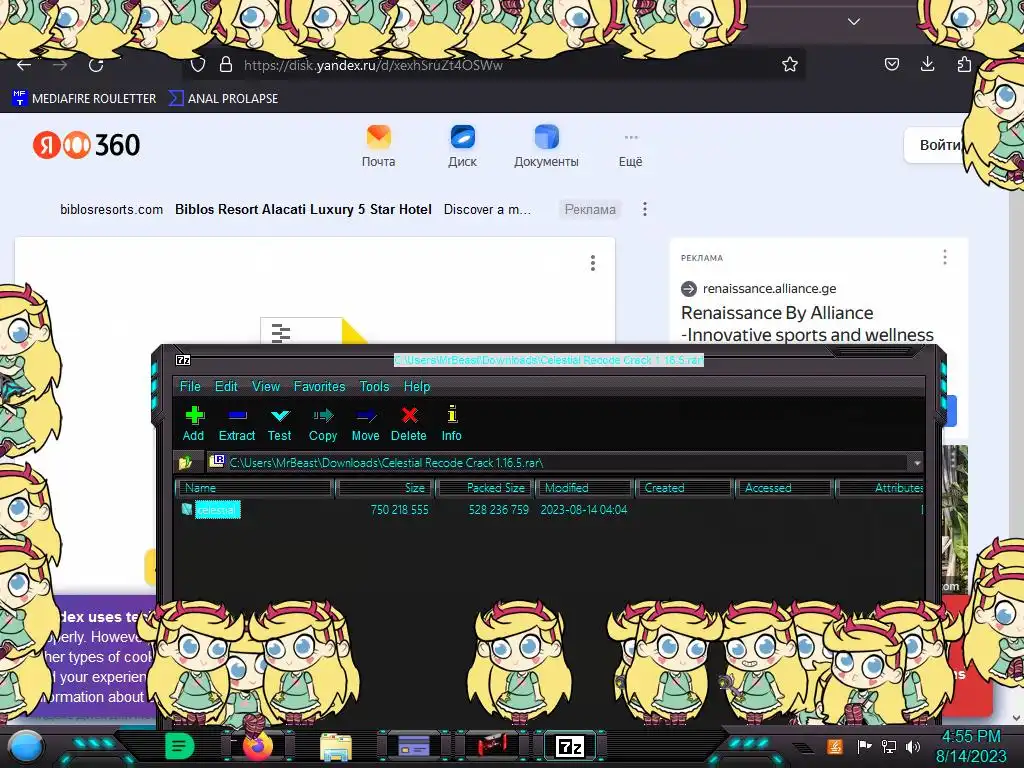
Task: Go back in browser history
Action: (x=24, y=65)
